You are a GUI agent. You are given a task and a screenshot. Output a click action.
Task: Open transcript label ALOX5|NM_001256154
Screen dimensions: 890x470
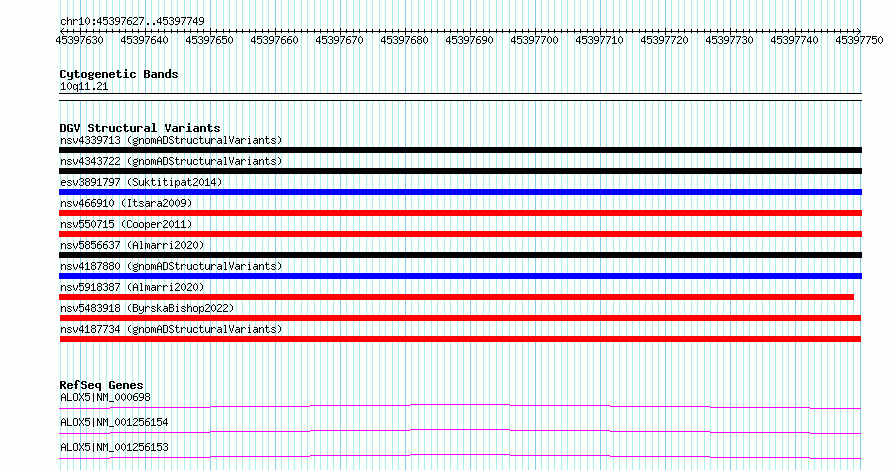pyautogui.click(x=114, y=422)
